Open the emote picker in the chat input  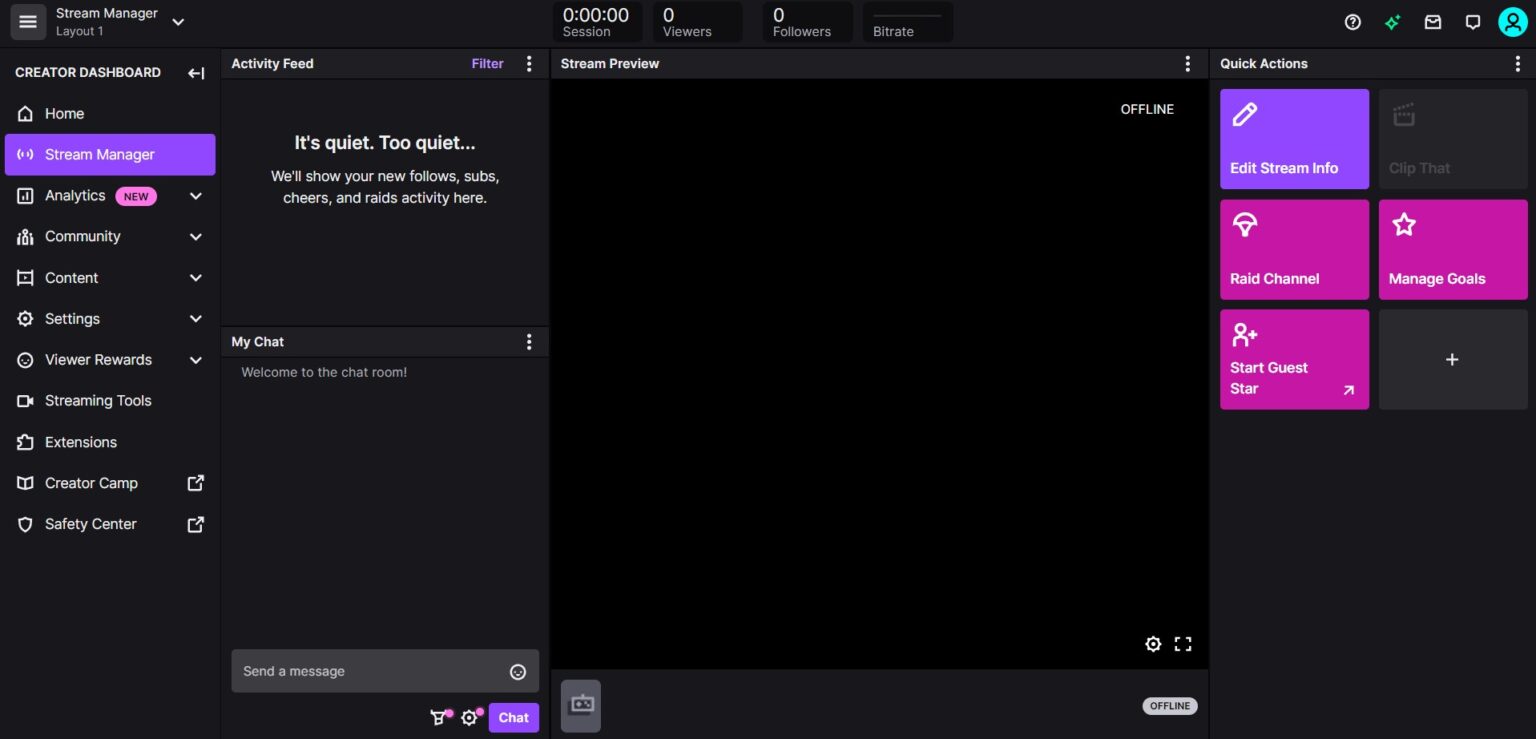click(x=518, y=671)
